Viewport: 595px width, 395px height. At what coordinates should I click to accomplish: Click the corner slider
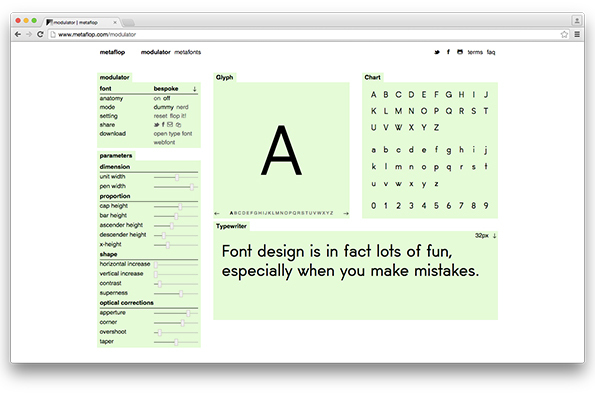tap(176, 323)
